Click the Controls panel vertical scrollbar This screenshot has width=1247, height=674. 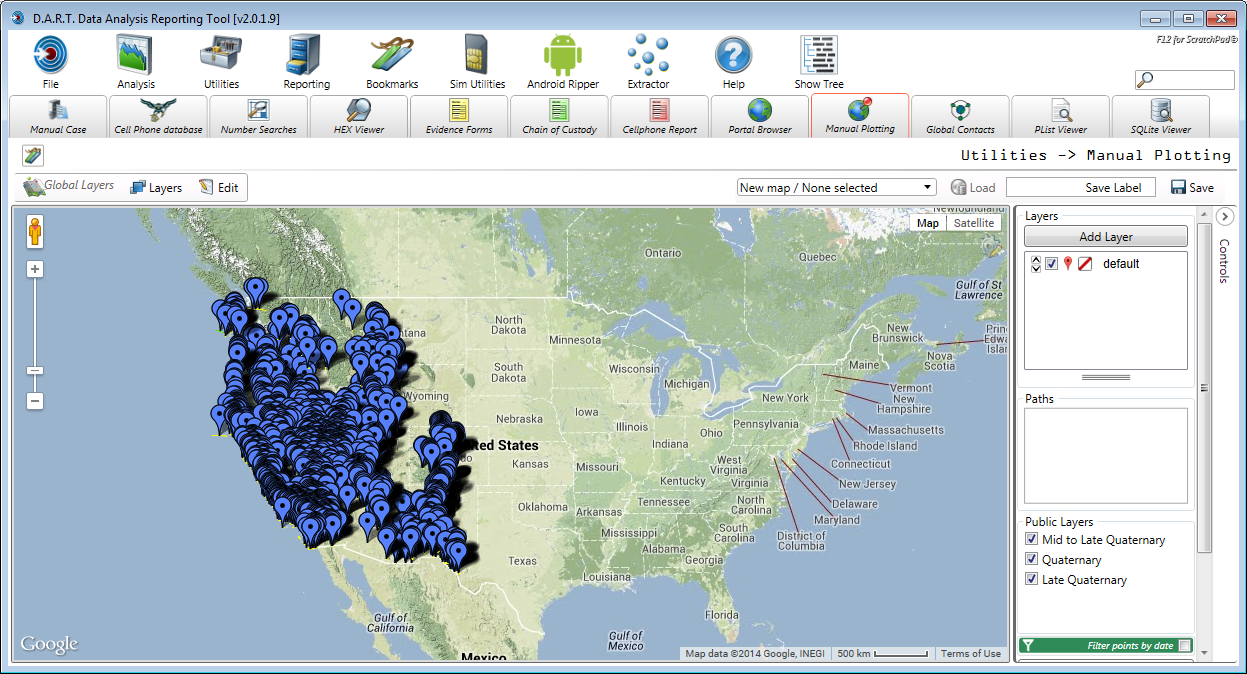1204,388
